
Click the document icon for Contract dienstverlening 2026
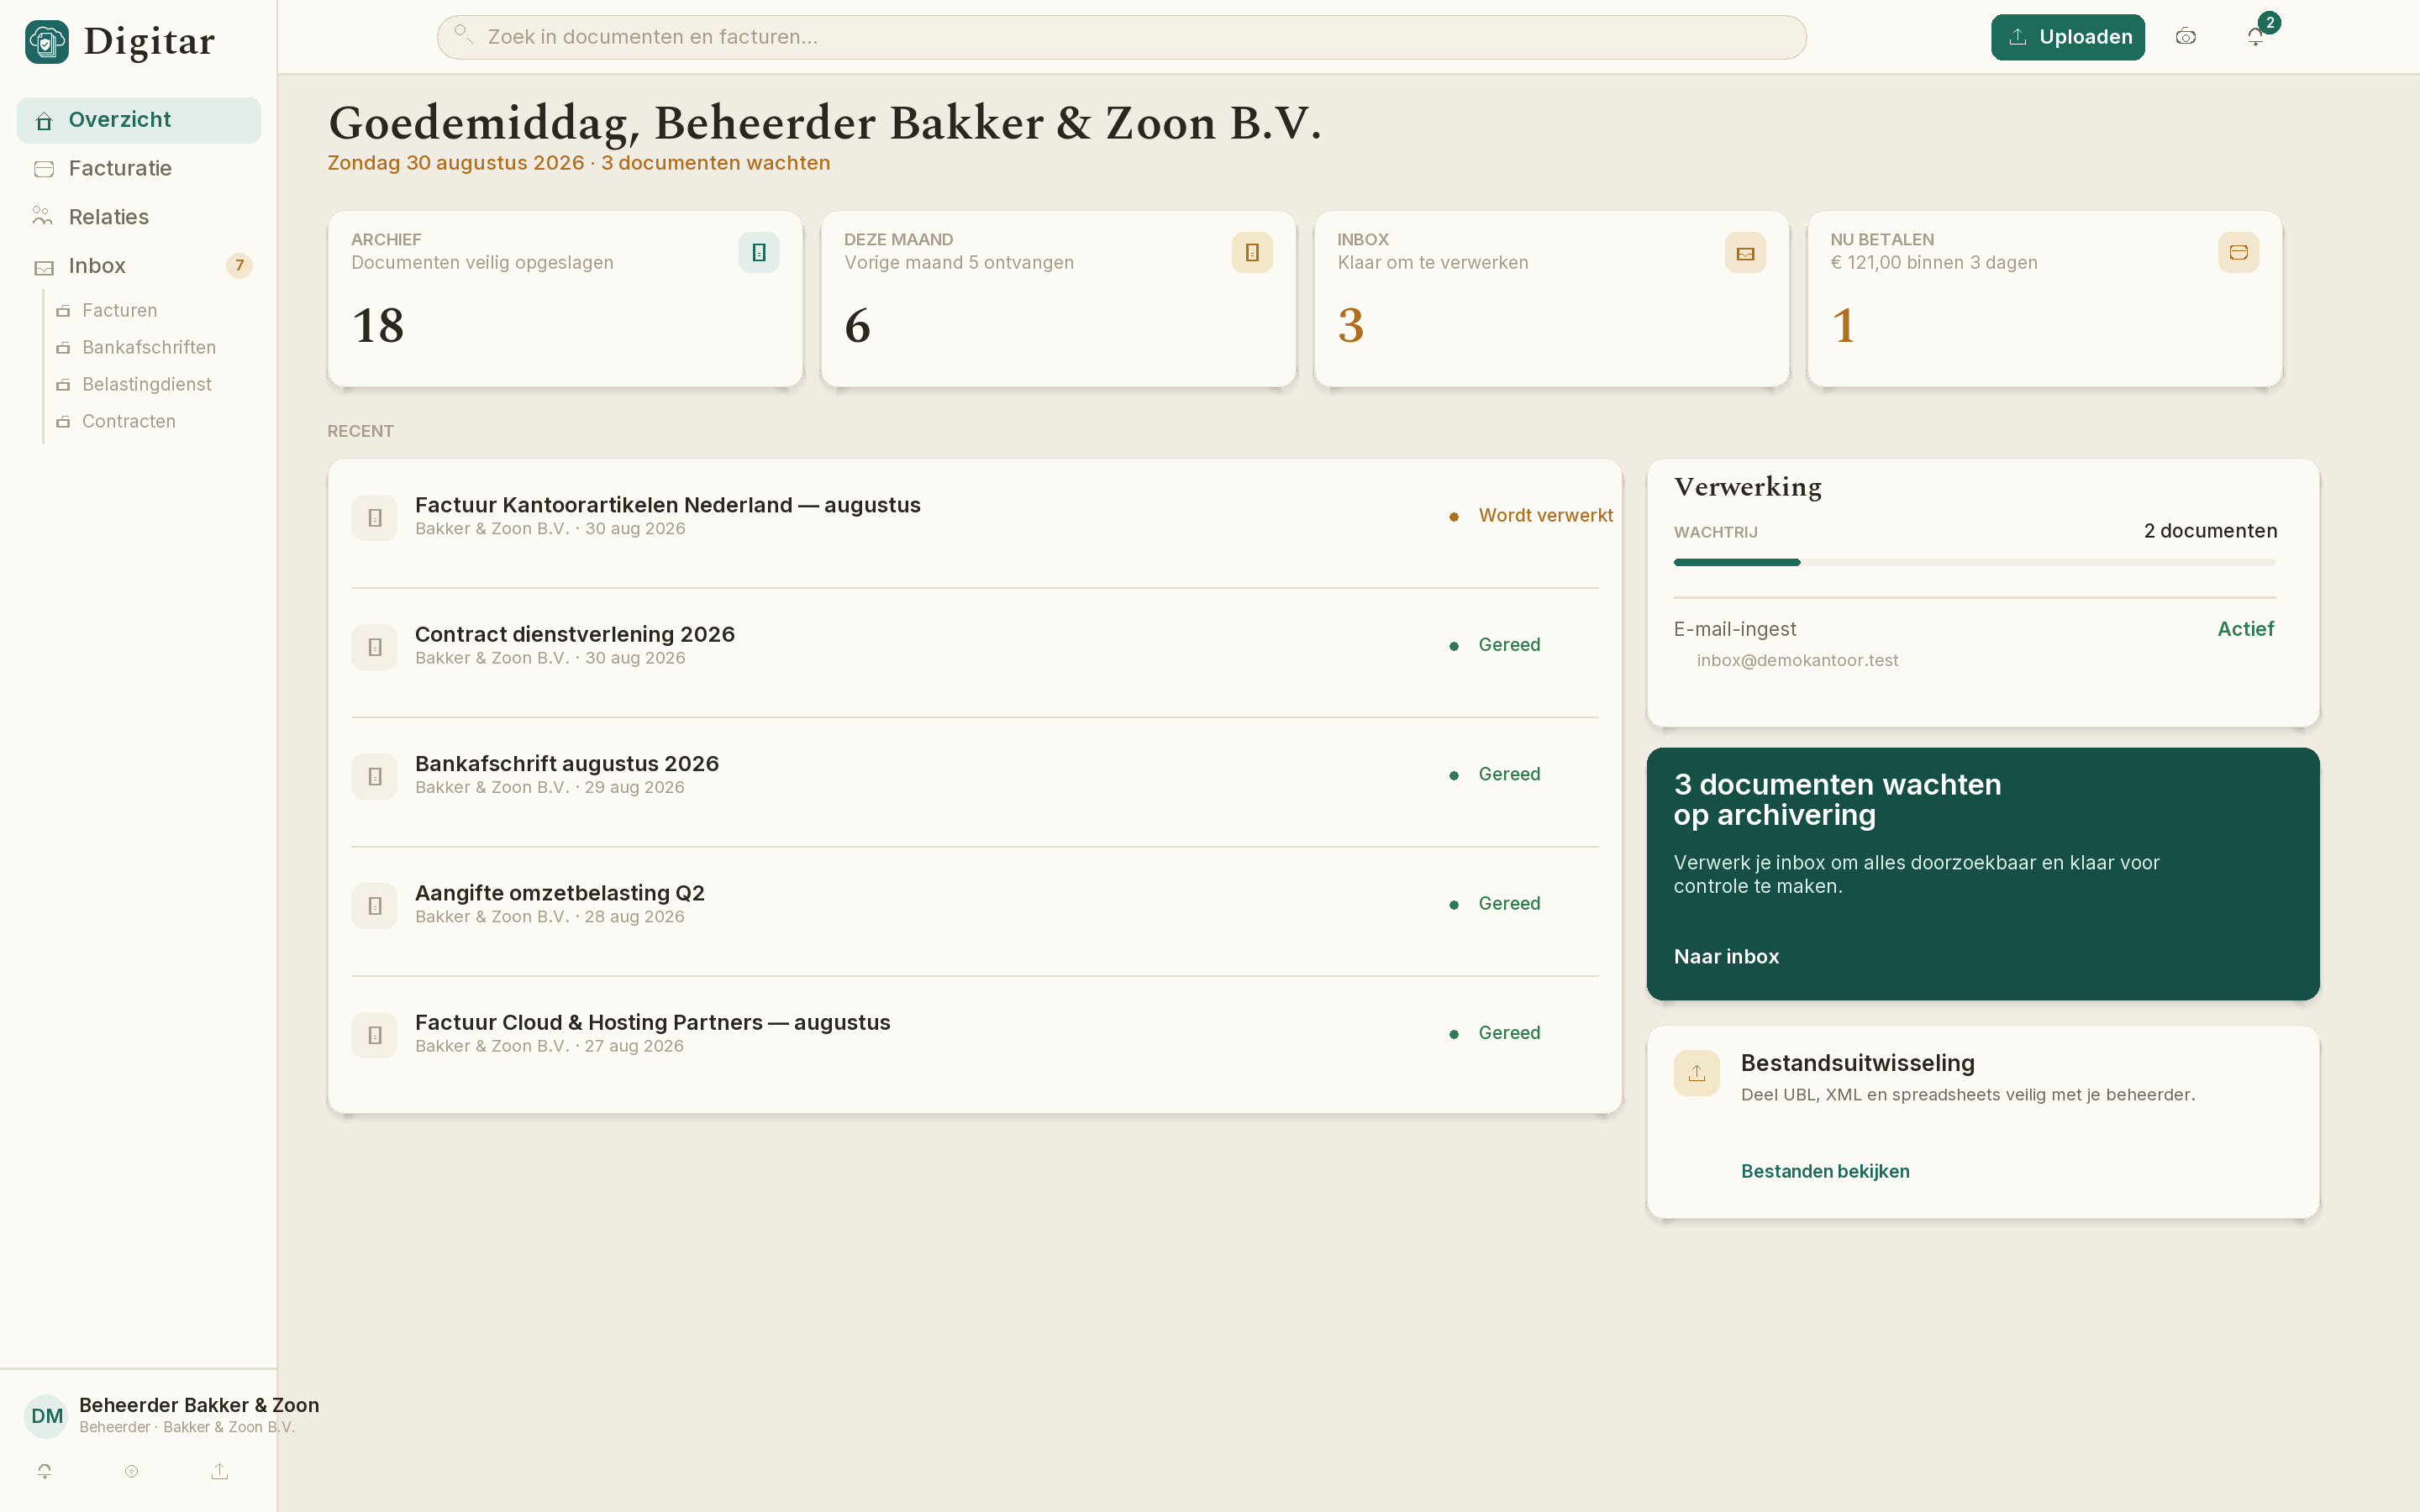pyautogui.click(x=375, y=647)
